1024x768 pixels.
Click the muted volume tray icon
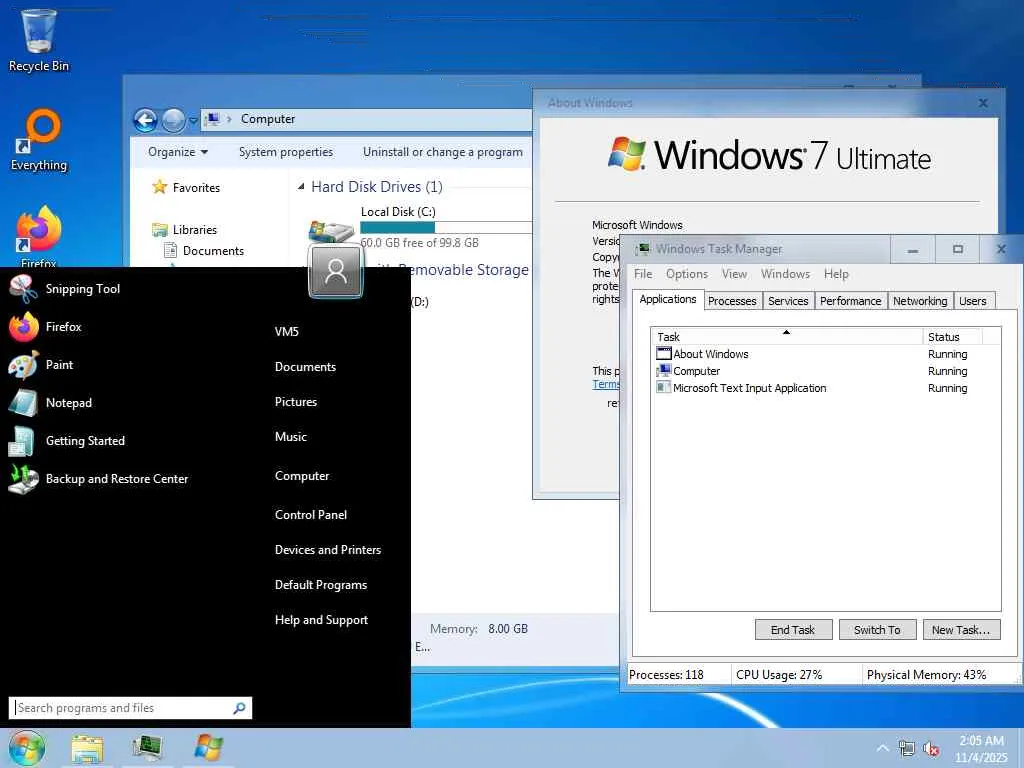pos(931,748)
